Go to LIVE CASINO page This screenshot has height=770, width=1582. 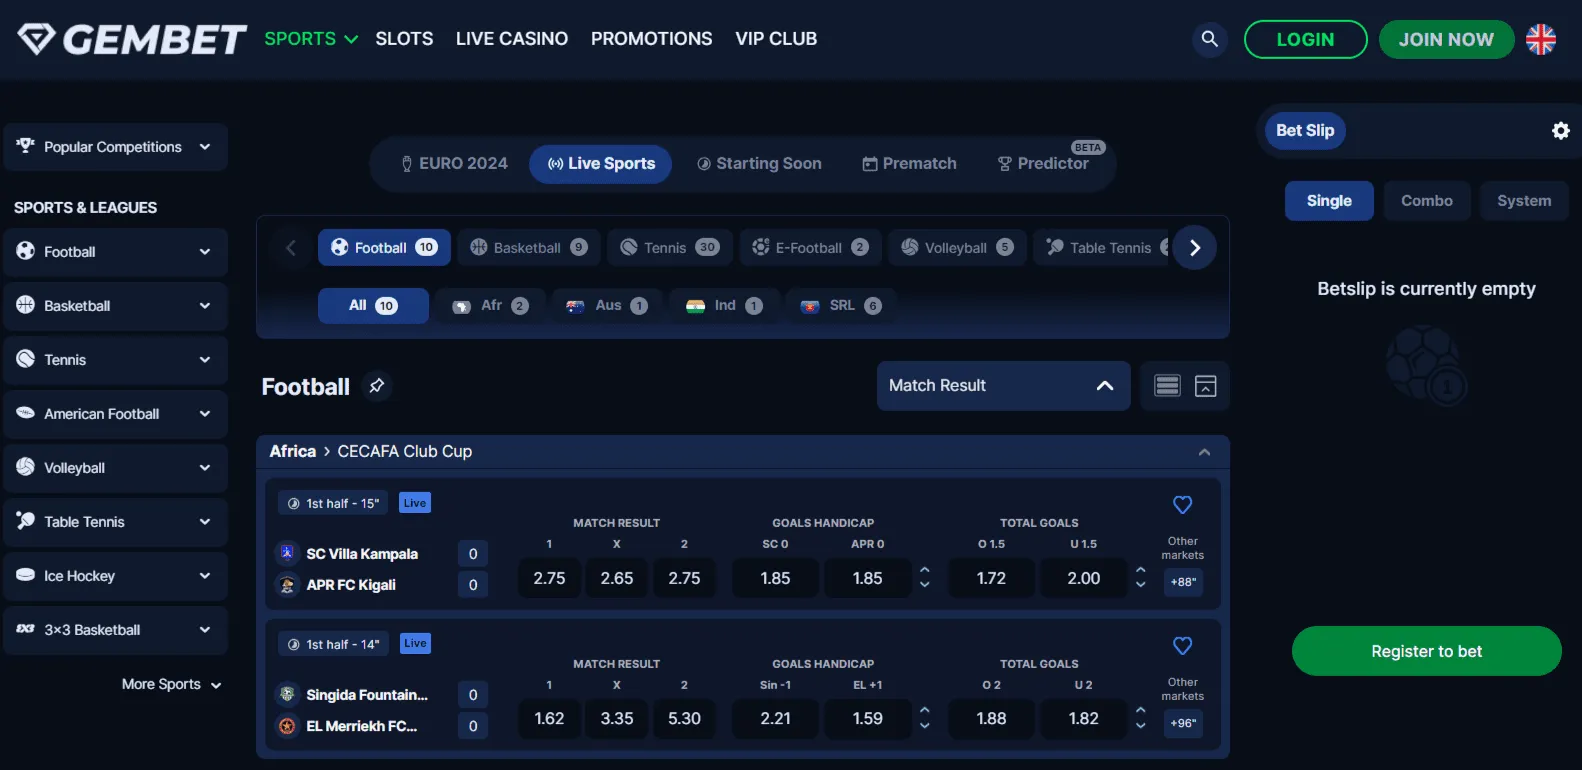(x=512, y=39)
